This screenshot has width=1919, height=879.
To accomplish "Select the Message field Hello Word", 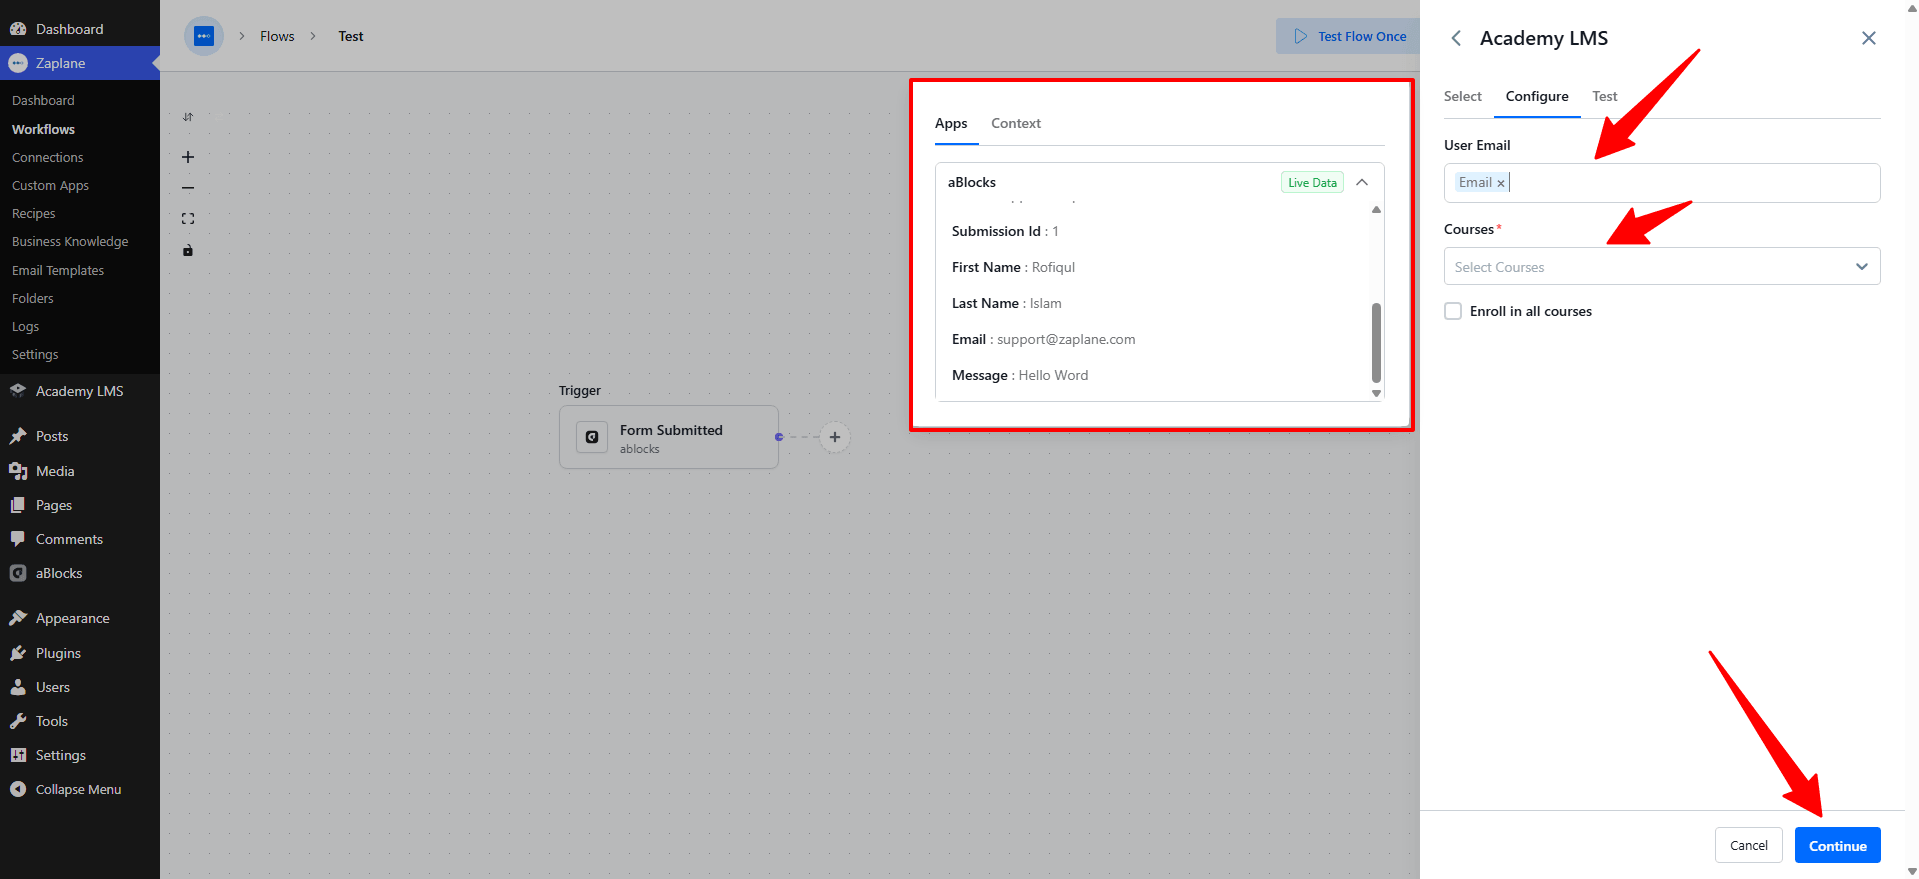I will pyautogui.click(x=1020, y=375).
